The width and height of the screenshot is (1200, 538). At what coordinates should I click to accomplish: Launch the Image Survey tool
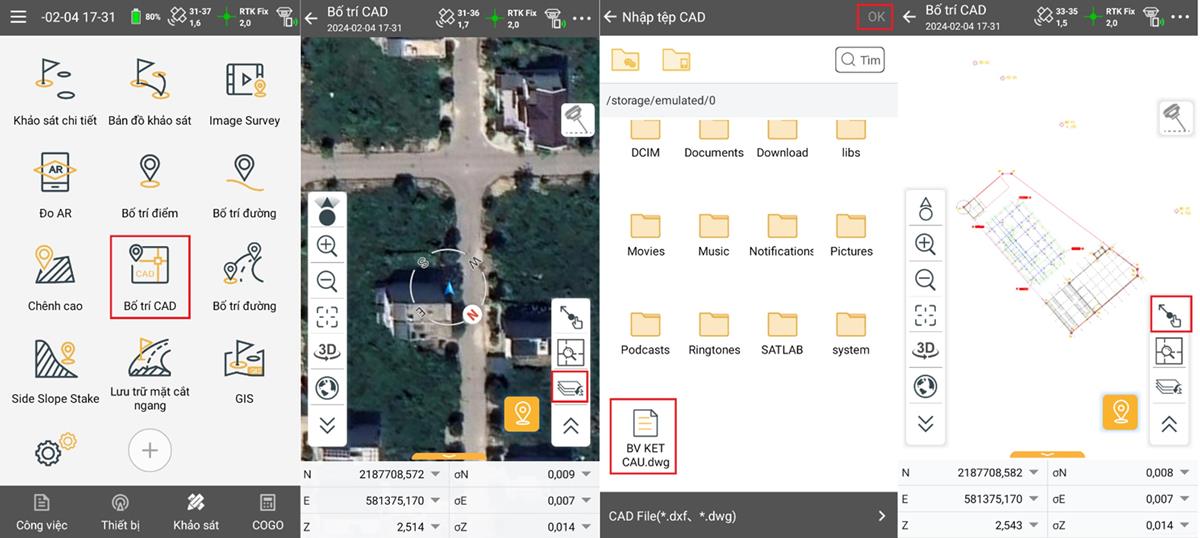tap(244, 90)
